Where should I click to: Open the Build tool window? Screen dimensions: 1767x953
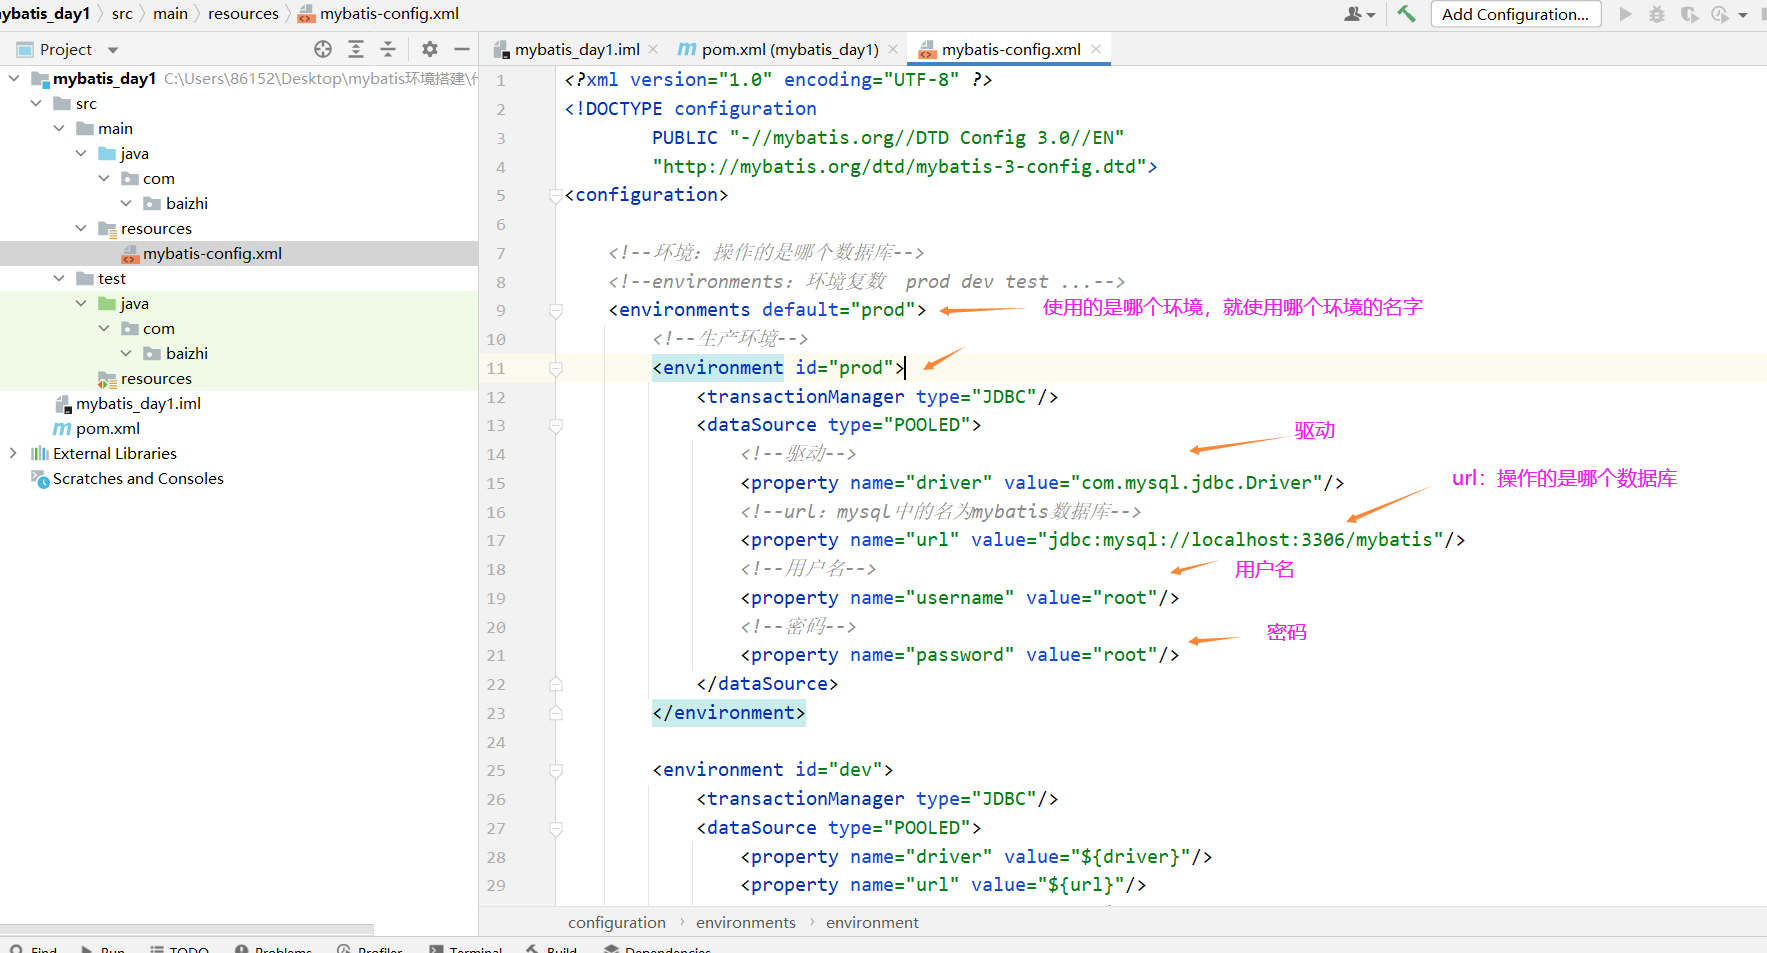click(552, 949)
